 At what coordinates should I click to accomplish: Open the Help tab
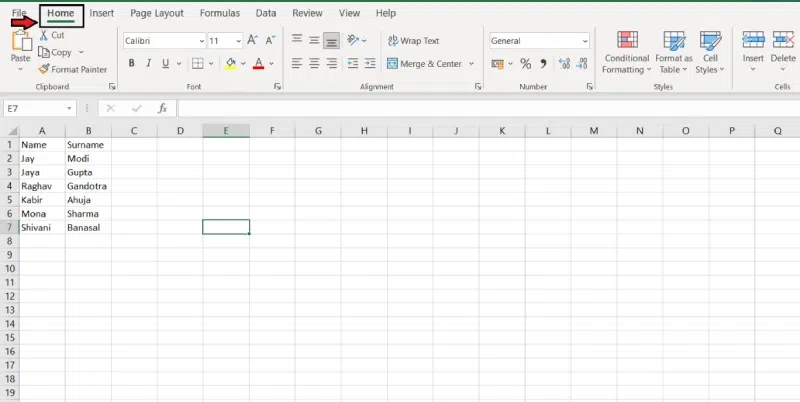click(x=386, y=13)
